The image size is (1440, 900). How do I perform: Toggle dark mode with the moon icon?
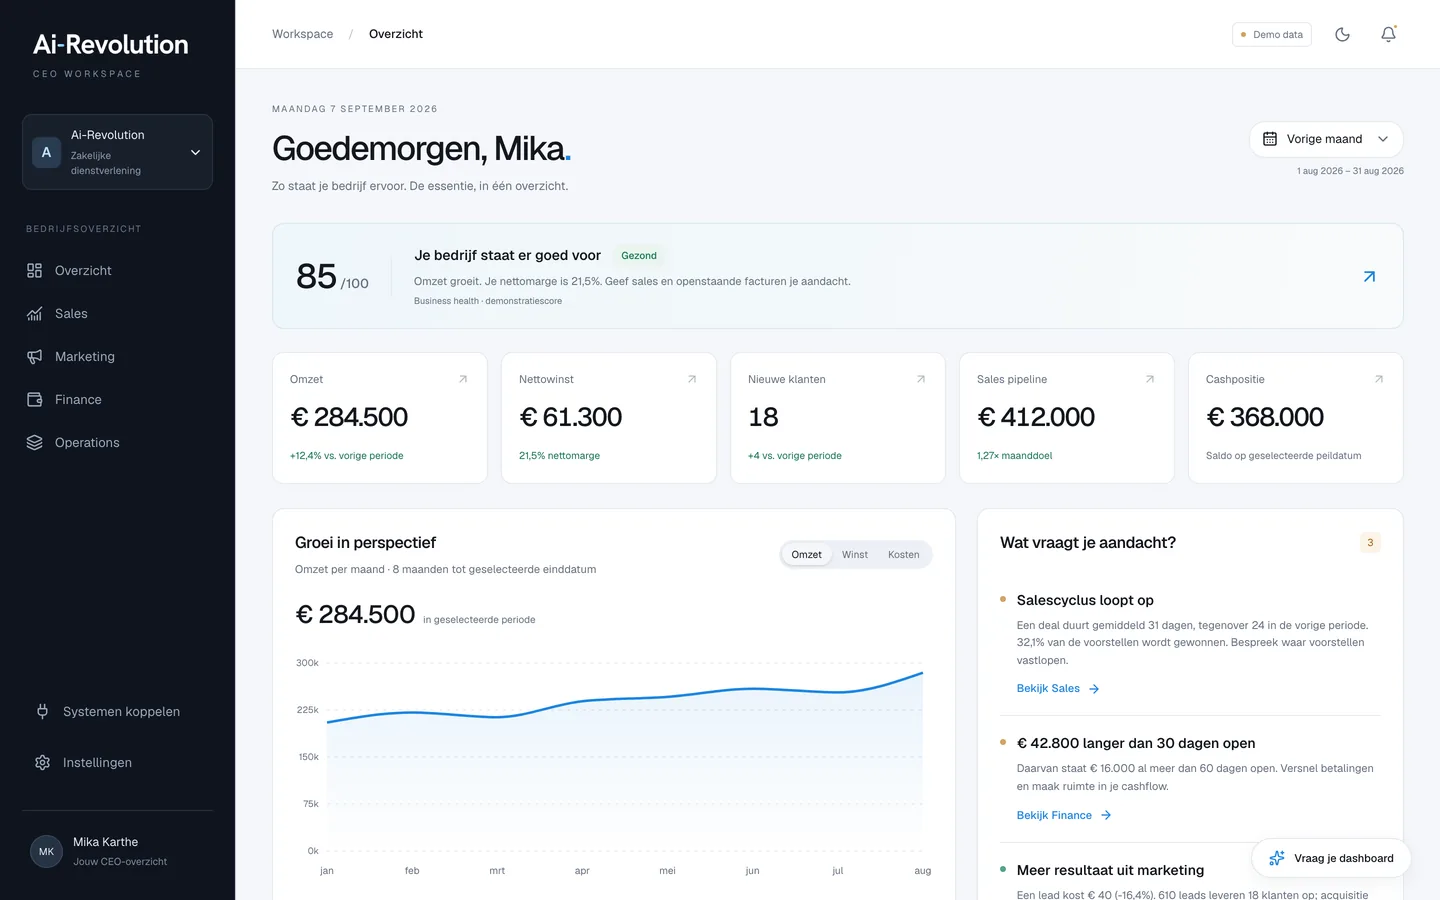coord(1342,34)
